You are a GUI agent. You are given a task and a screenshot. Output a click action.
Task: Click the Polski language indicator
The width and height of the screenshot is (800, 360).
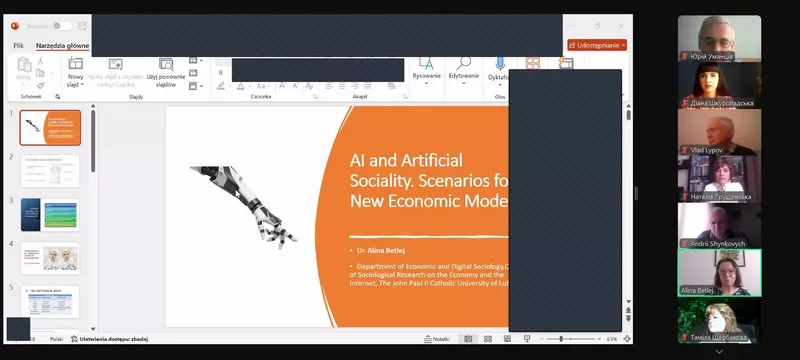click(x=56, y=339)
